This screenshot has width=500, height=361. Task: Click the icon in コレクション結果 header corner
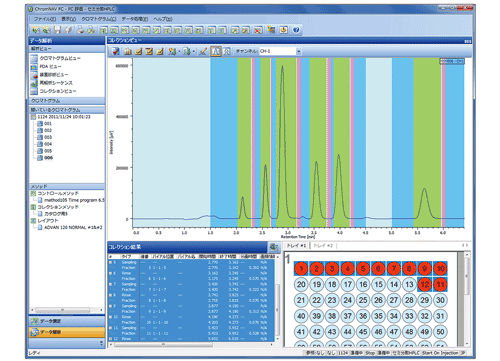pos(274,247)
